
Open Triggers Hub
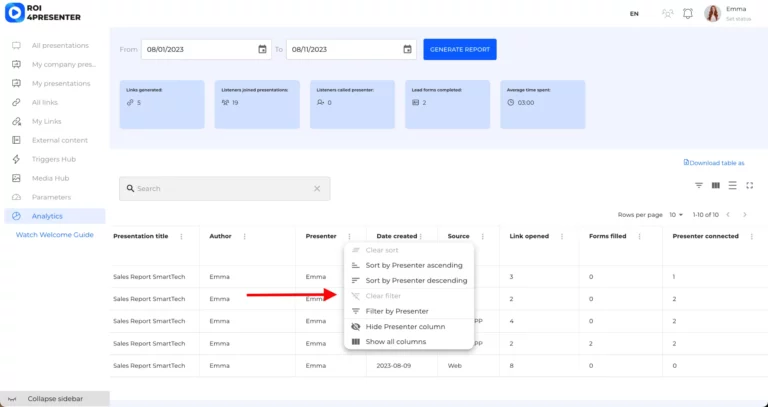[x=55, y=159]
